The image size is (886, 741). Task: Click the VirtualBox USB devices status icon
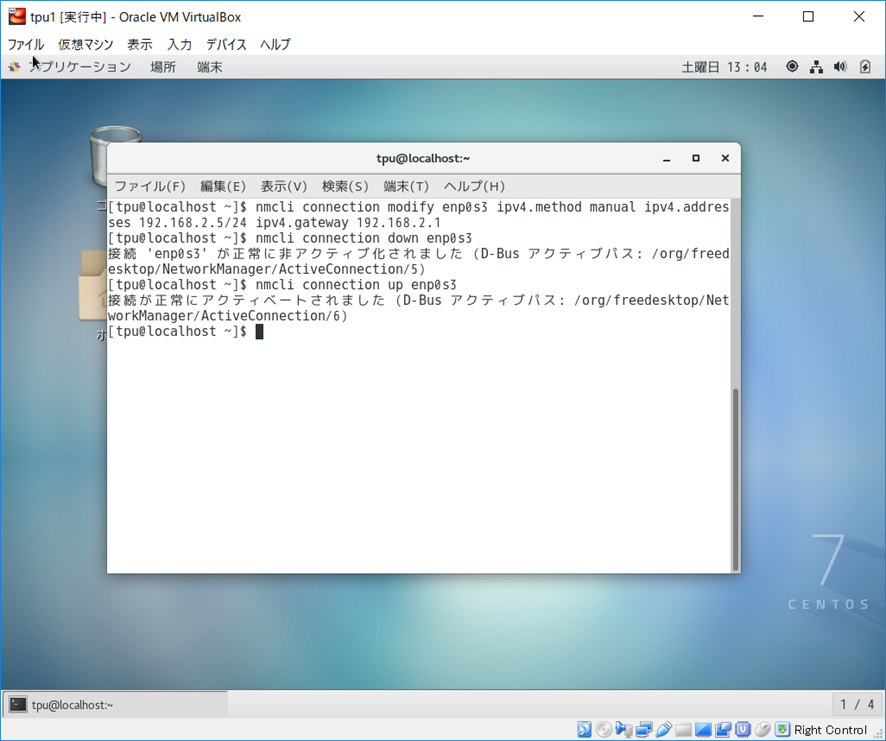(664, 730)
